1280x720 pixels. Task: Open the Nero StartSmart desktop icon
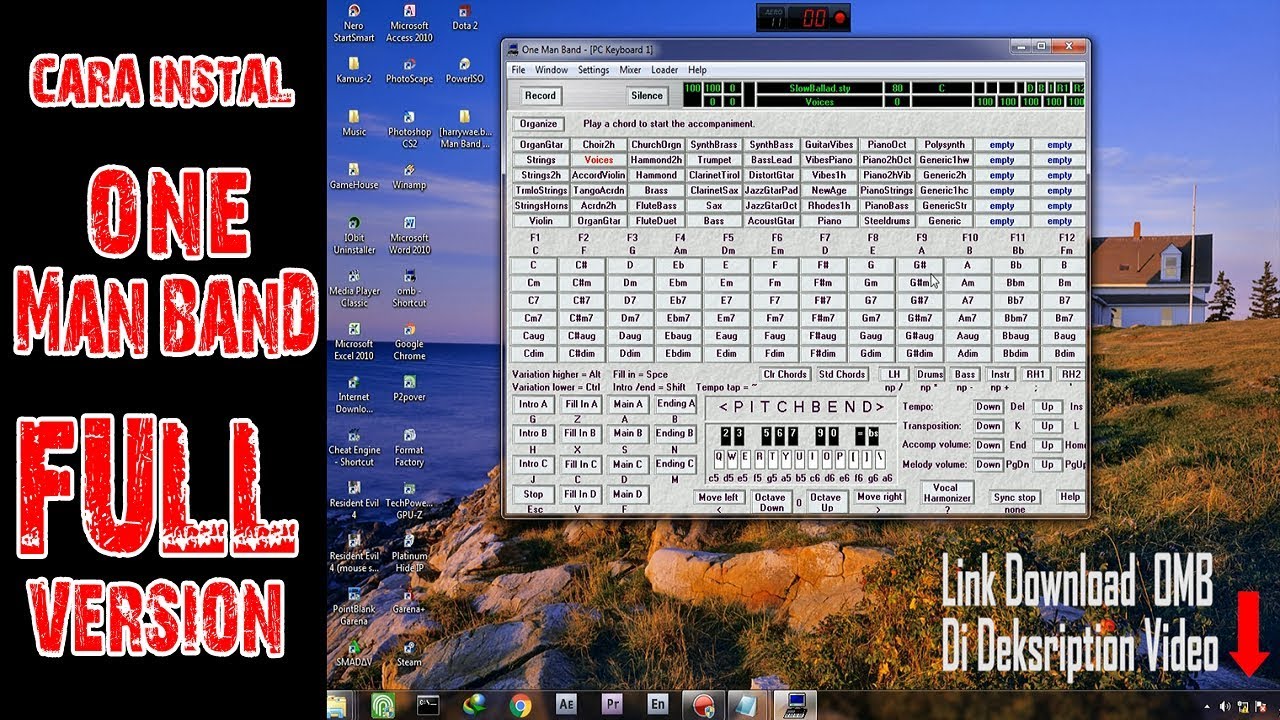(x=354, y=23)
